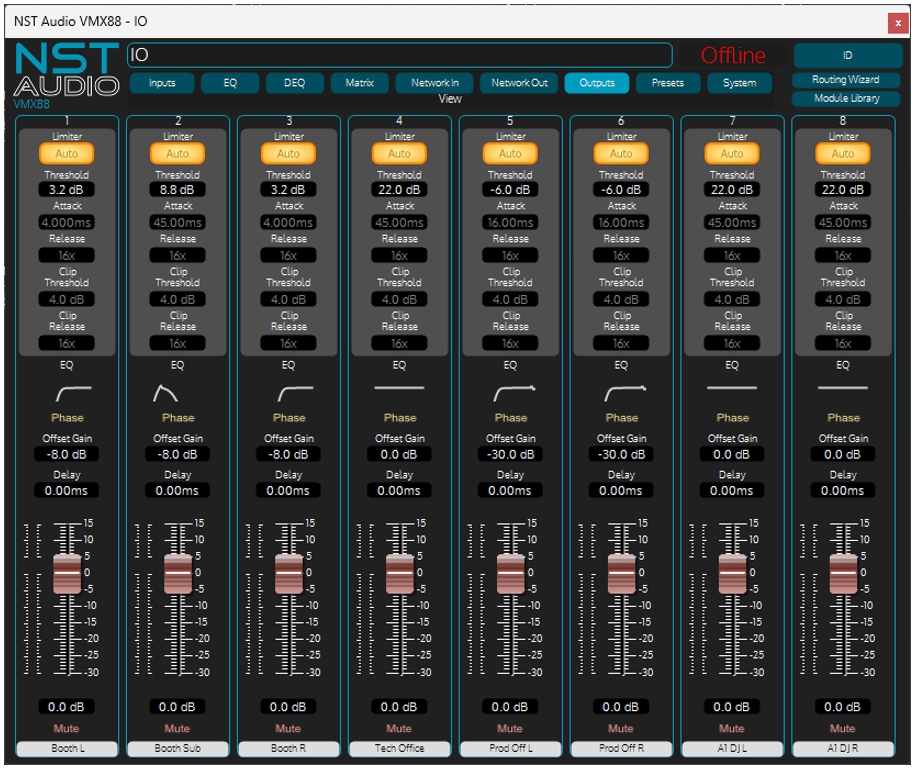Image resolution: width=915 pixels, height=768 pixels.
Task: Open the Routing Wizard
Action: tap(846, 80)
